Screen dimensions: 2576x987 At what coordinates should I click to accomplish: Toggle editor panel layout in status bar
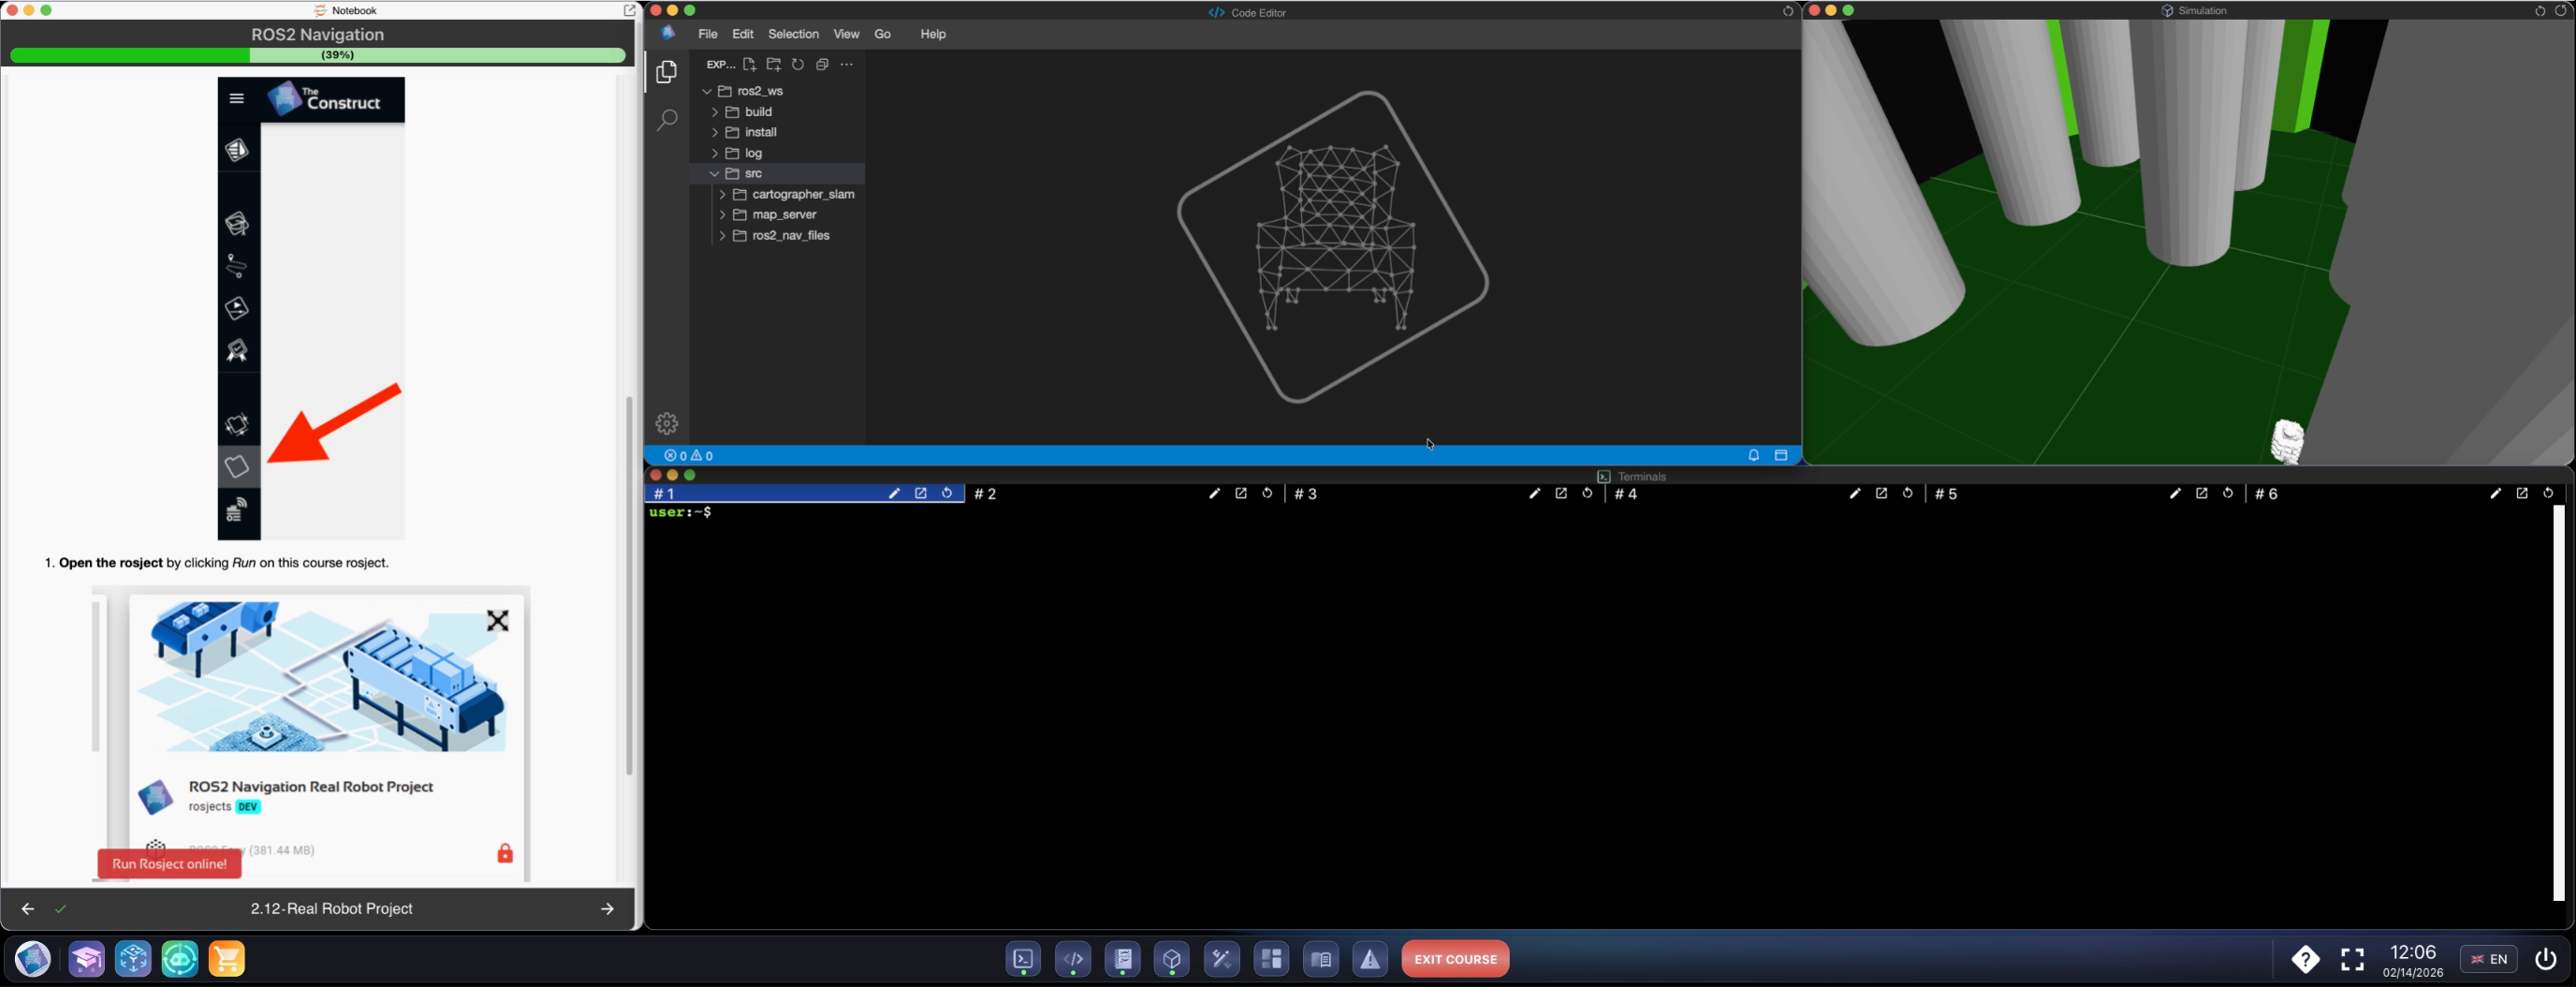[1781, 456]
